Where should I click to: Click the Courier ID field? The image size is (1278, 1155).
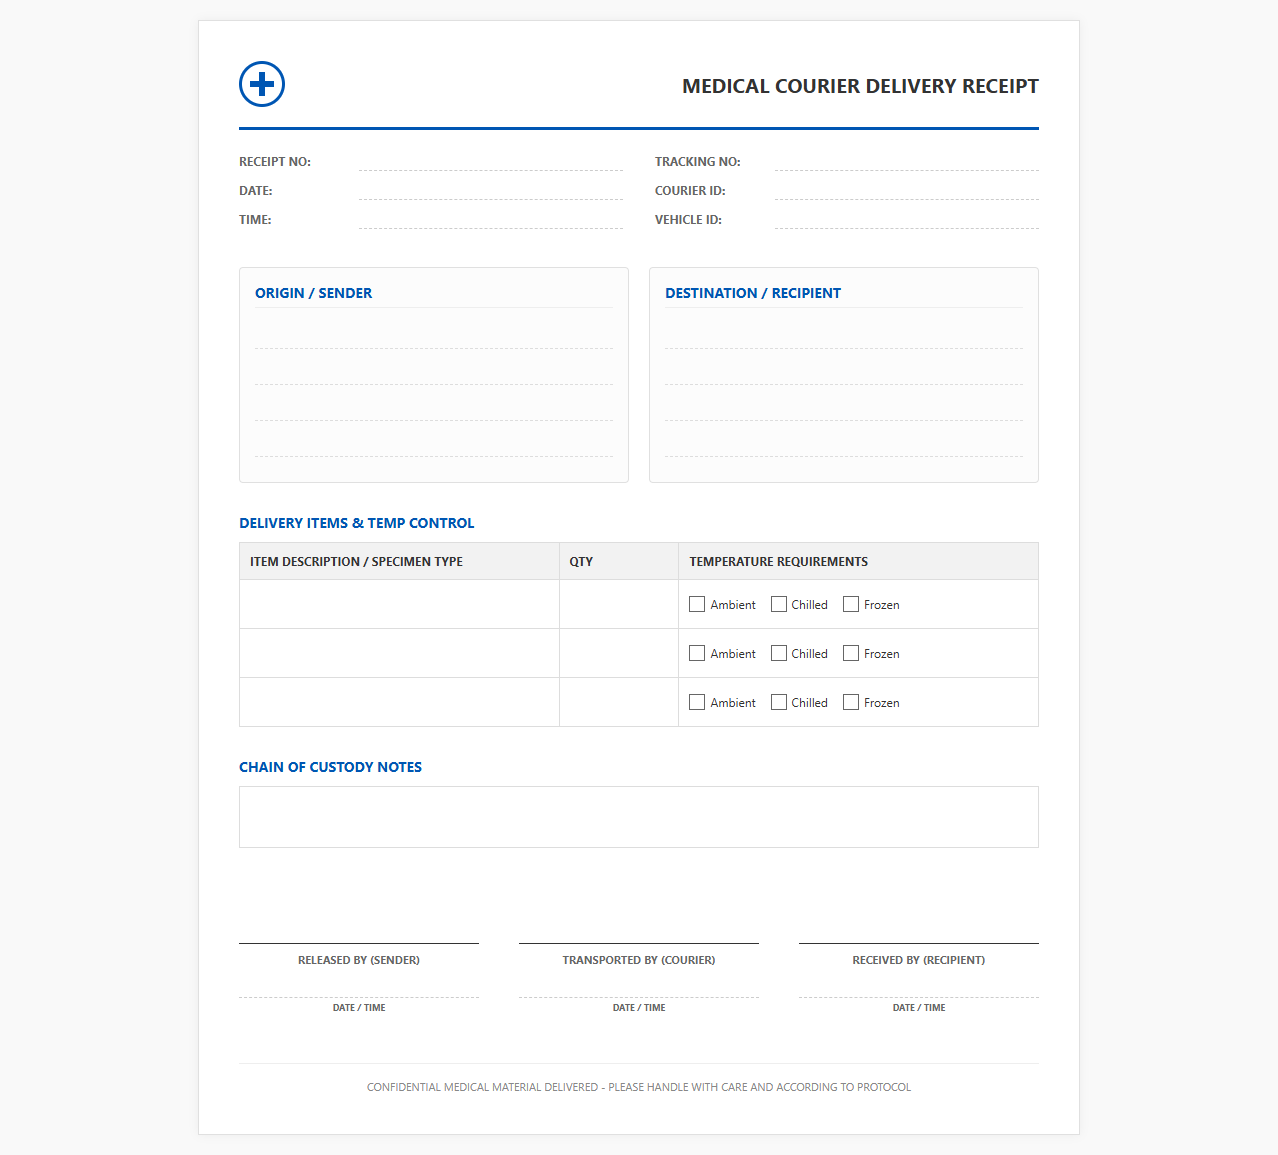(x=907, y=191)
